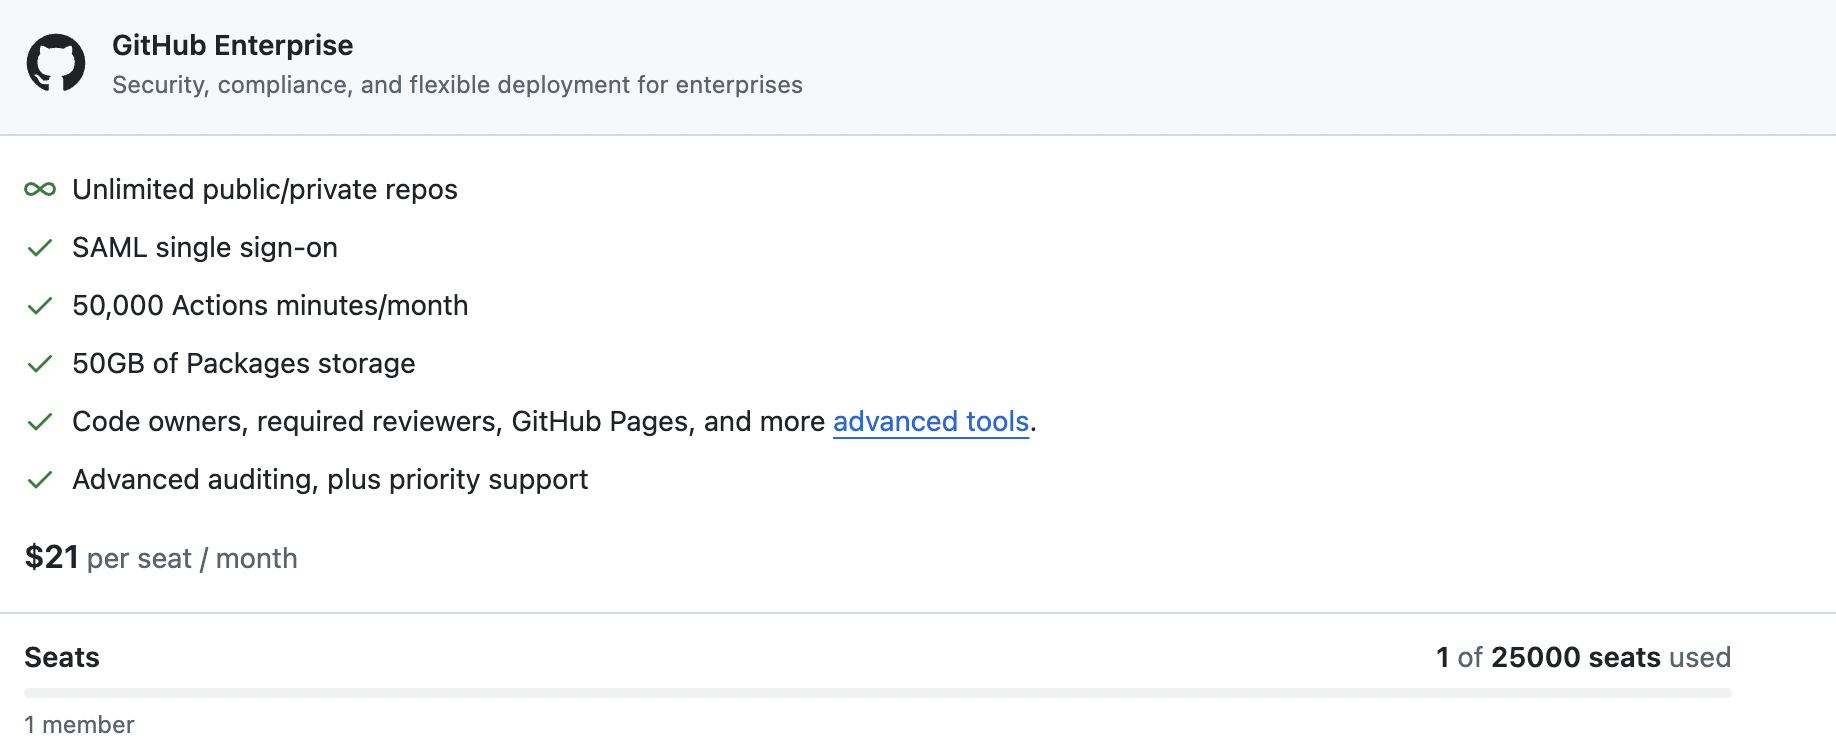Image resolution: width=1836 pixels, height=756 pixels.
Task: Click the checkmark next to 50,000 Actions minutes
Action: [x=40, y=306]
